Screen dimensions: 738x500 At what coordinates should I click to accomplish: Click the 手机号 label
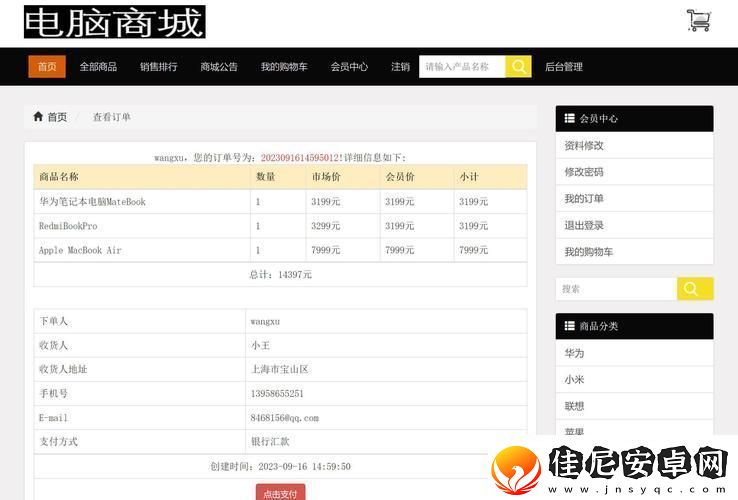coord(53,394)
